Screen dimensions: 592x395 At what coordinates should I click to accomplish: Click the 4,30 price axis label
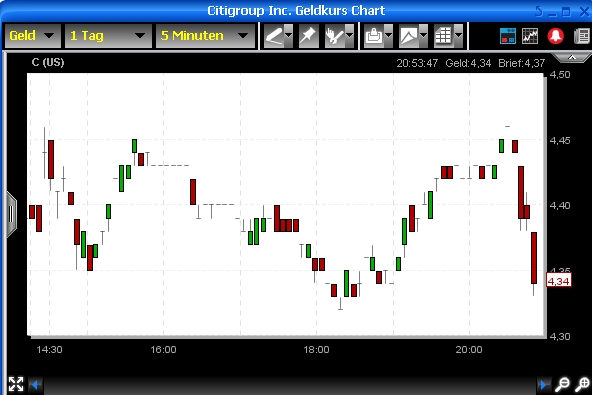click(x=560, y=336)
